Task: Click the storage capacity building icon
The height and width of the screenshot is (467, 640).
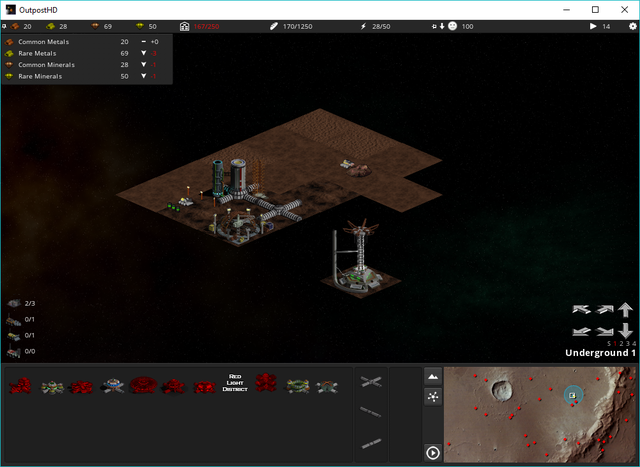Action: [184, 26]
